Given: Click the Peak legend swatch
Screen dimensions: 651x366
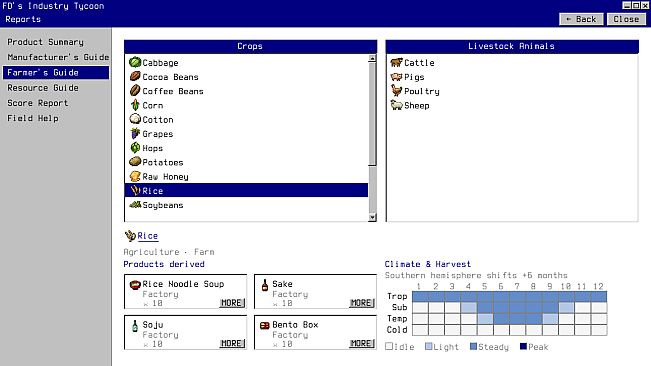Looking at the screenshot, I should tap(523, 346).
